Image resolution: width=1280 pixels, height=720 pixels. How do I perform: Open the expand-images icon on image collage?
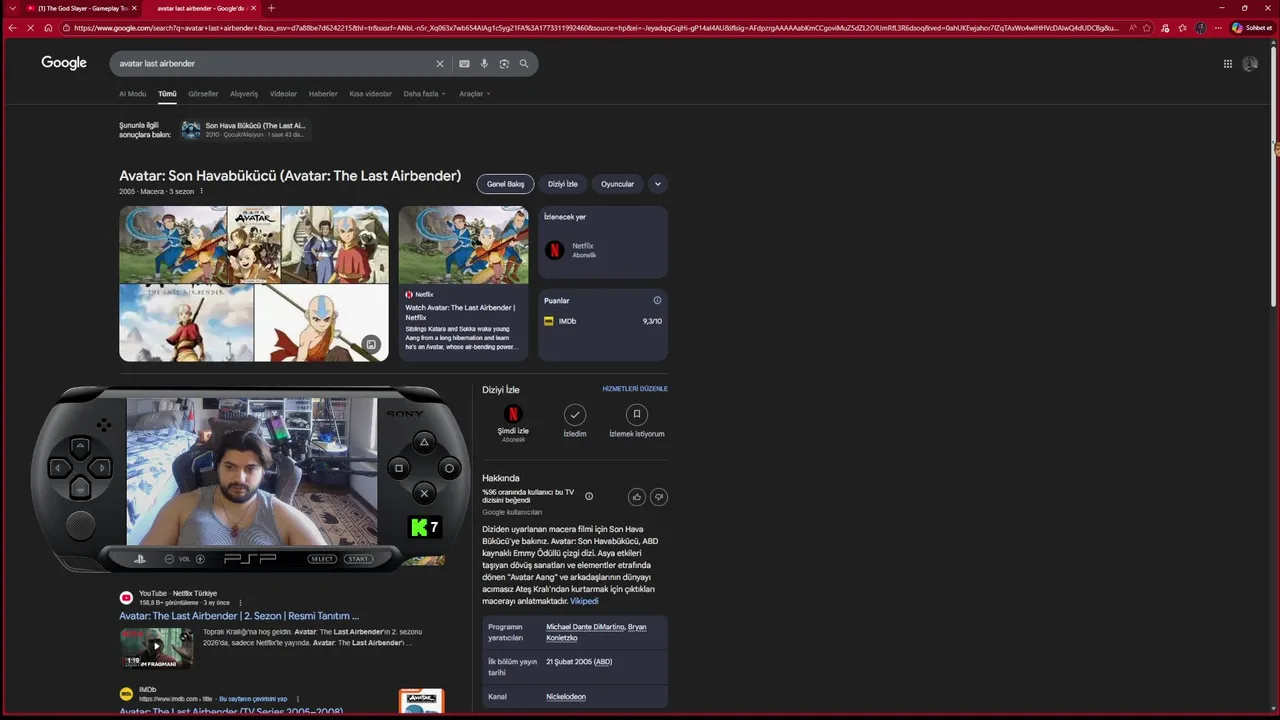(x=371, y=344)
